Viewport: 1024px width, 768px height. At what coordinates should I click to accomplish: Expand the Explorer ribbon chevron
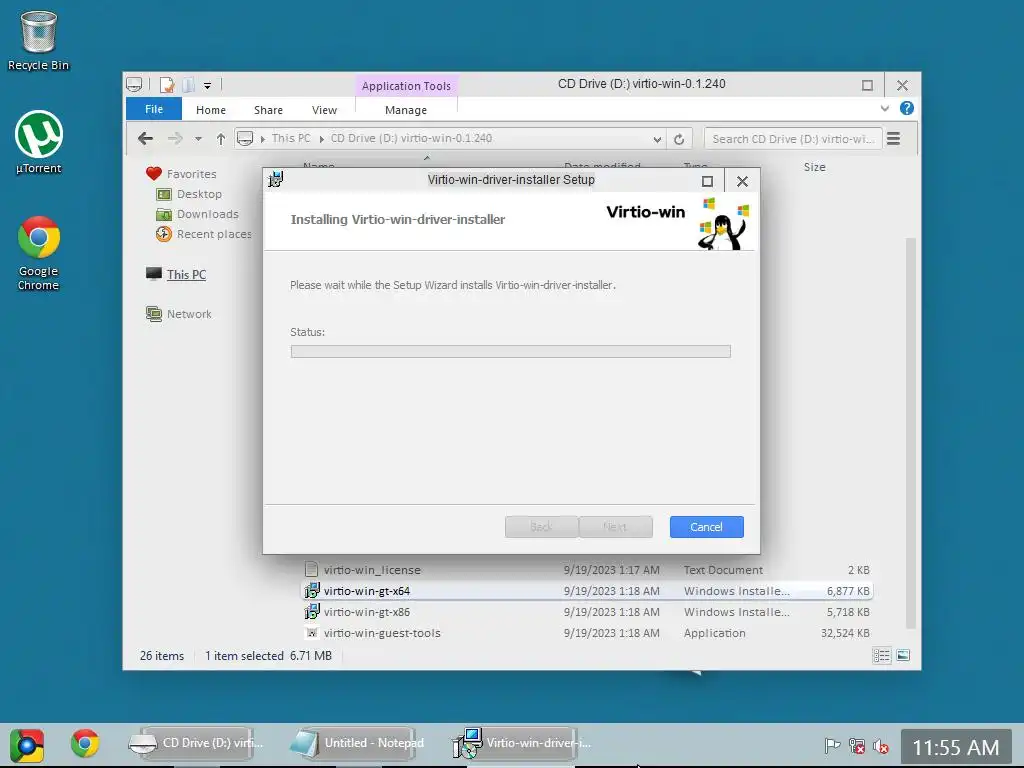click(885, 108)
